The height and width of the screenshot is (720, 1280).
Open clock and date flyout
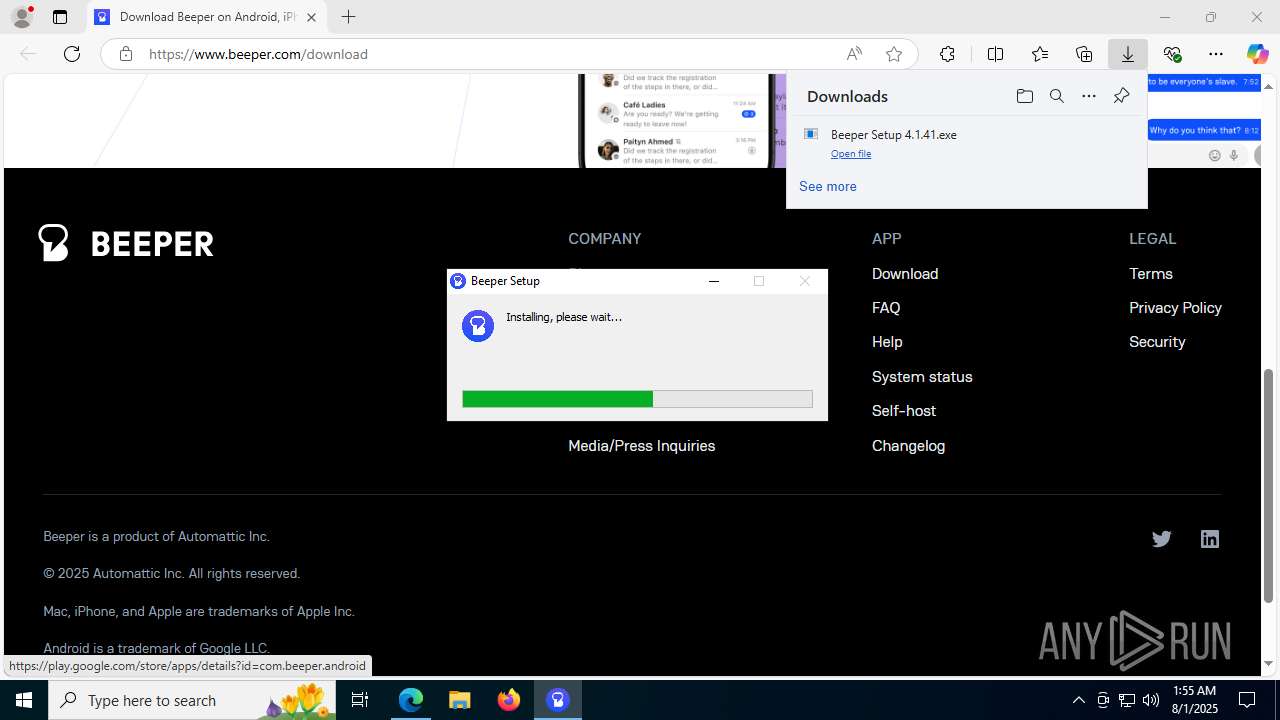(x=1194, y=700)
